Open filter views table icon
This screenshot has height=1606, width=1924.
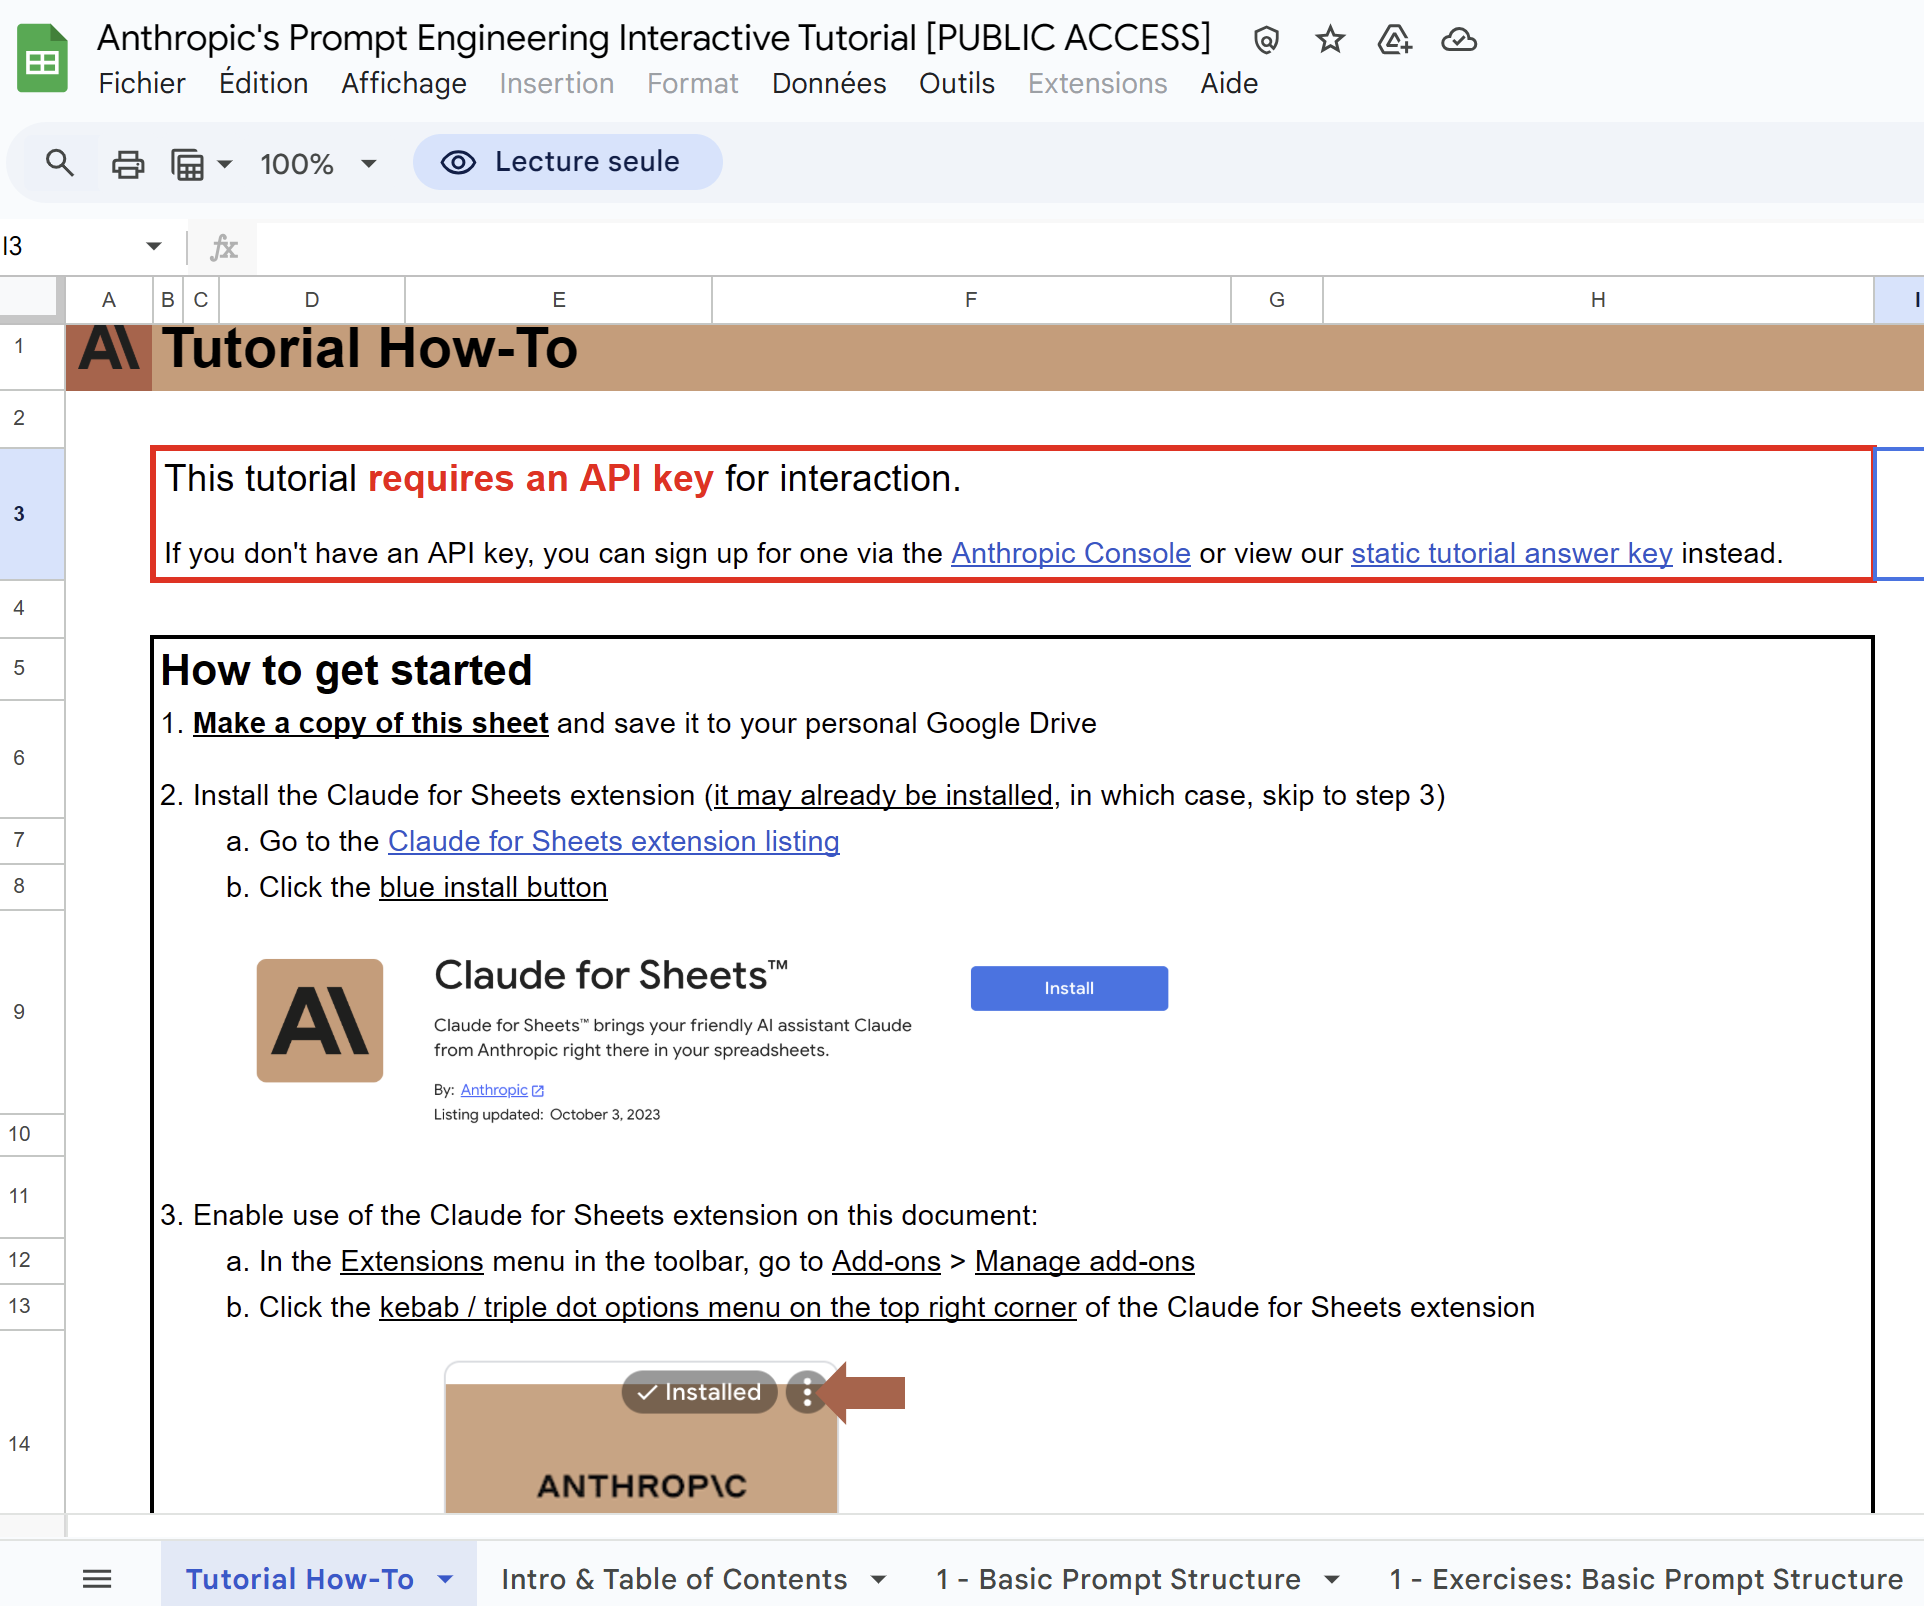pos(187,163)
